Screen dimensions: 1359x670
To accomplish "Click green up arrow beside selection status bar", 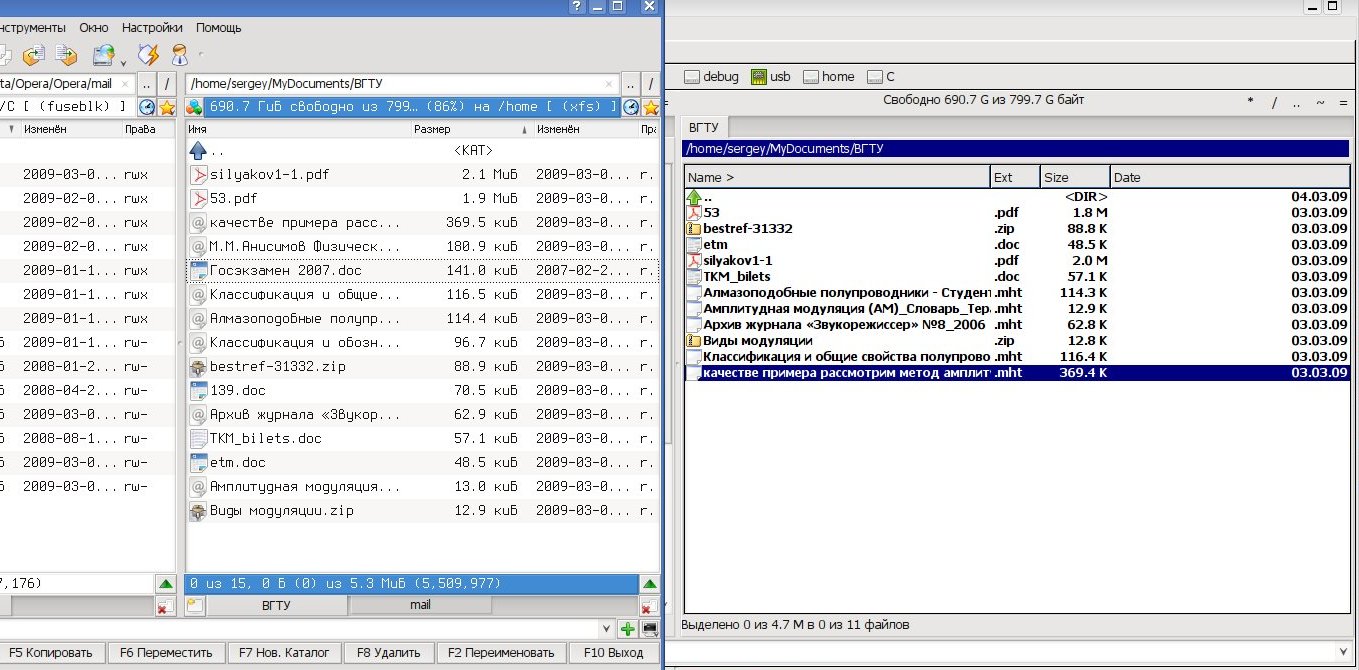I will pyautogui.click(x=649, y=584).
